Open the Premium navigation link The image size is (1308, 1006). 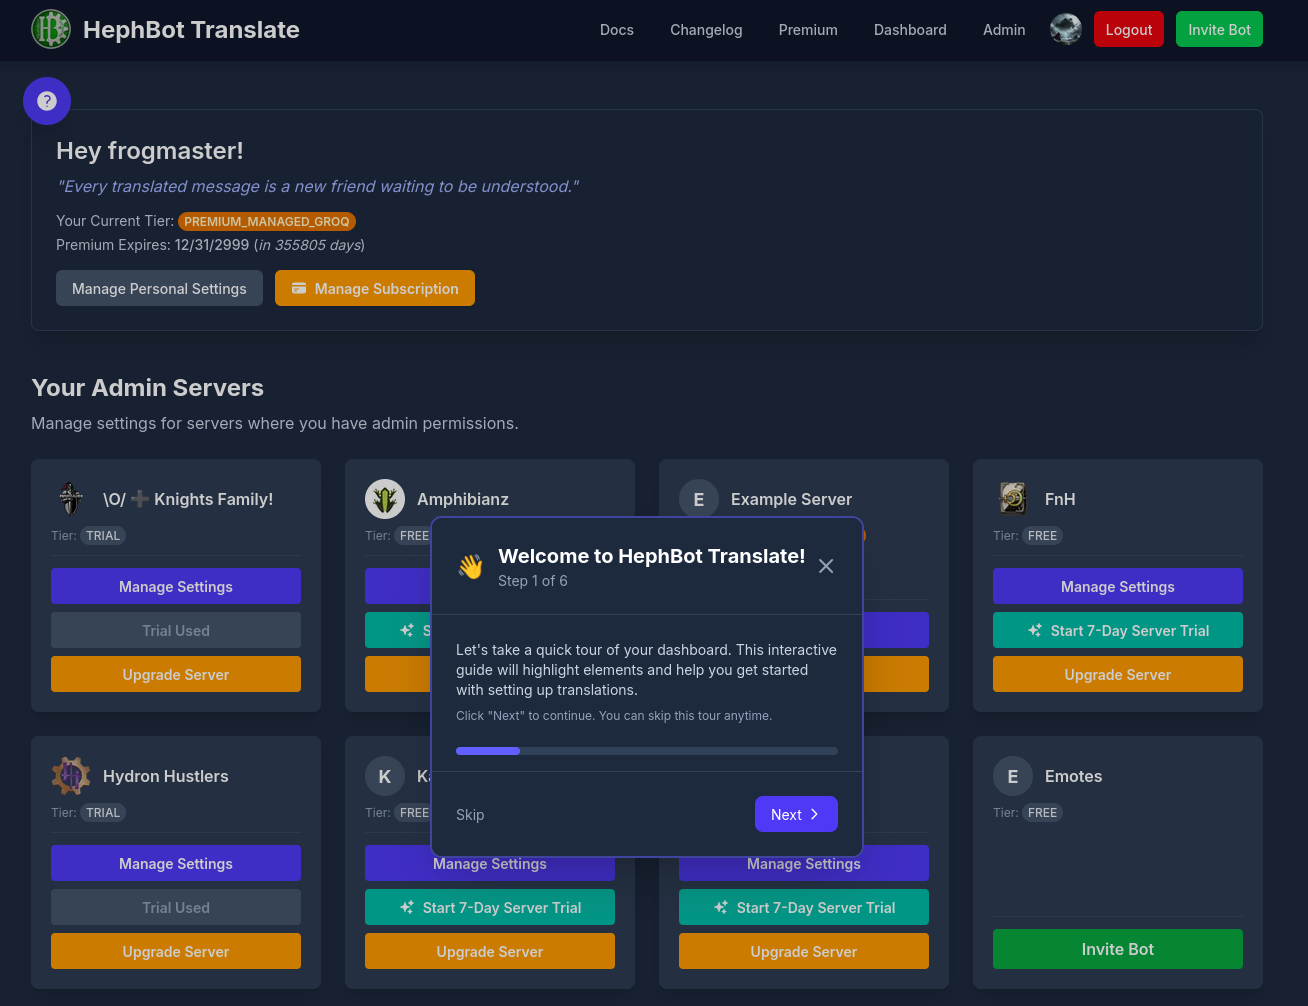[808, 30]
